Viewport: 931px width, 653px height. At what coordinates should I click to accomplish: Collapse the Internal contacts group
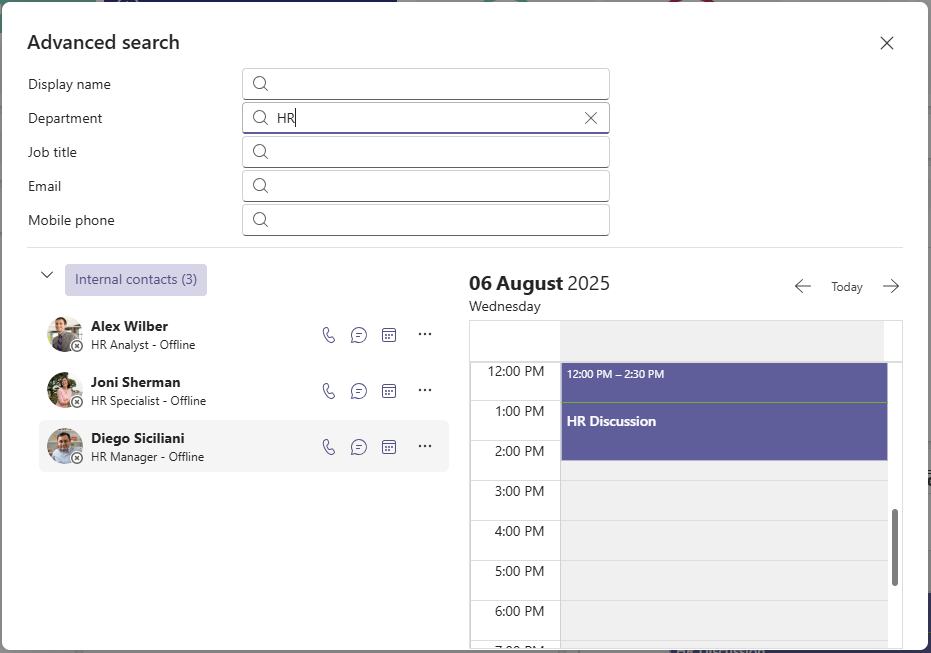pos(47,275)
